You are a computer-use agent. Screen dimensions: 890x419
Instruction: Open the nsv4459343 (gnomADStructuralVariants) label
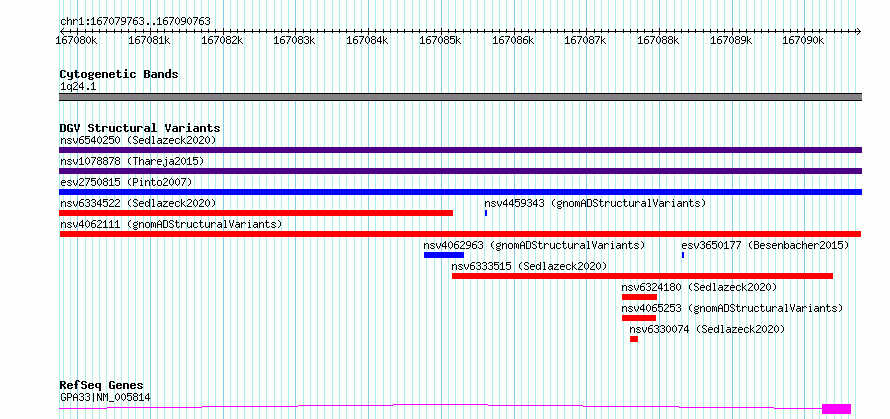595,203
